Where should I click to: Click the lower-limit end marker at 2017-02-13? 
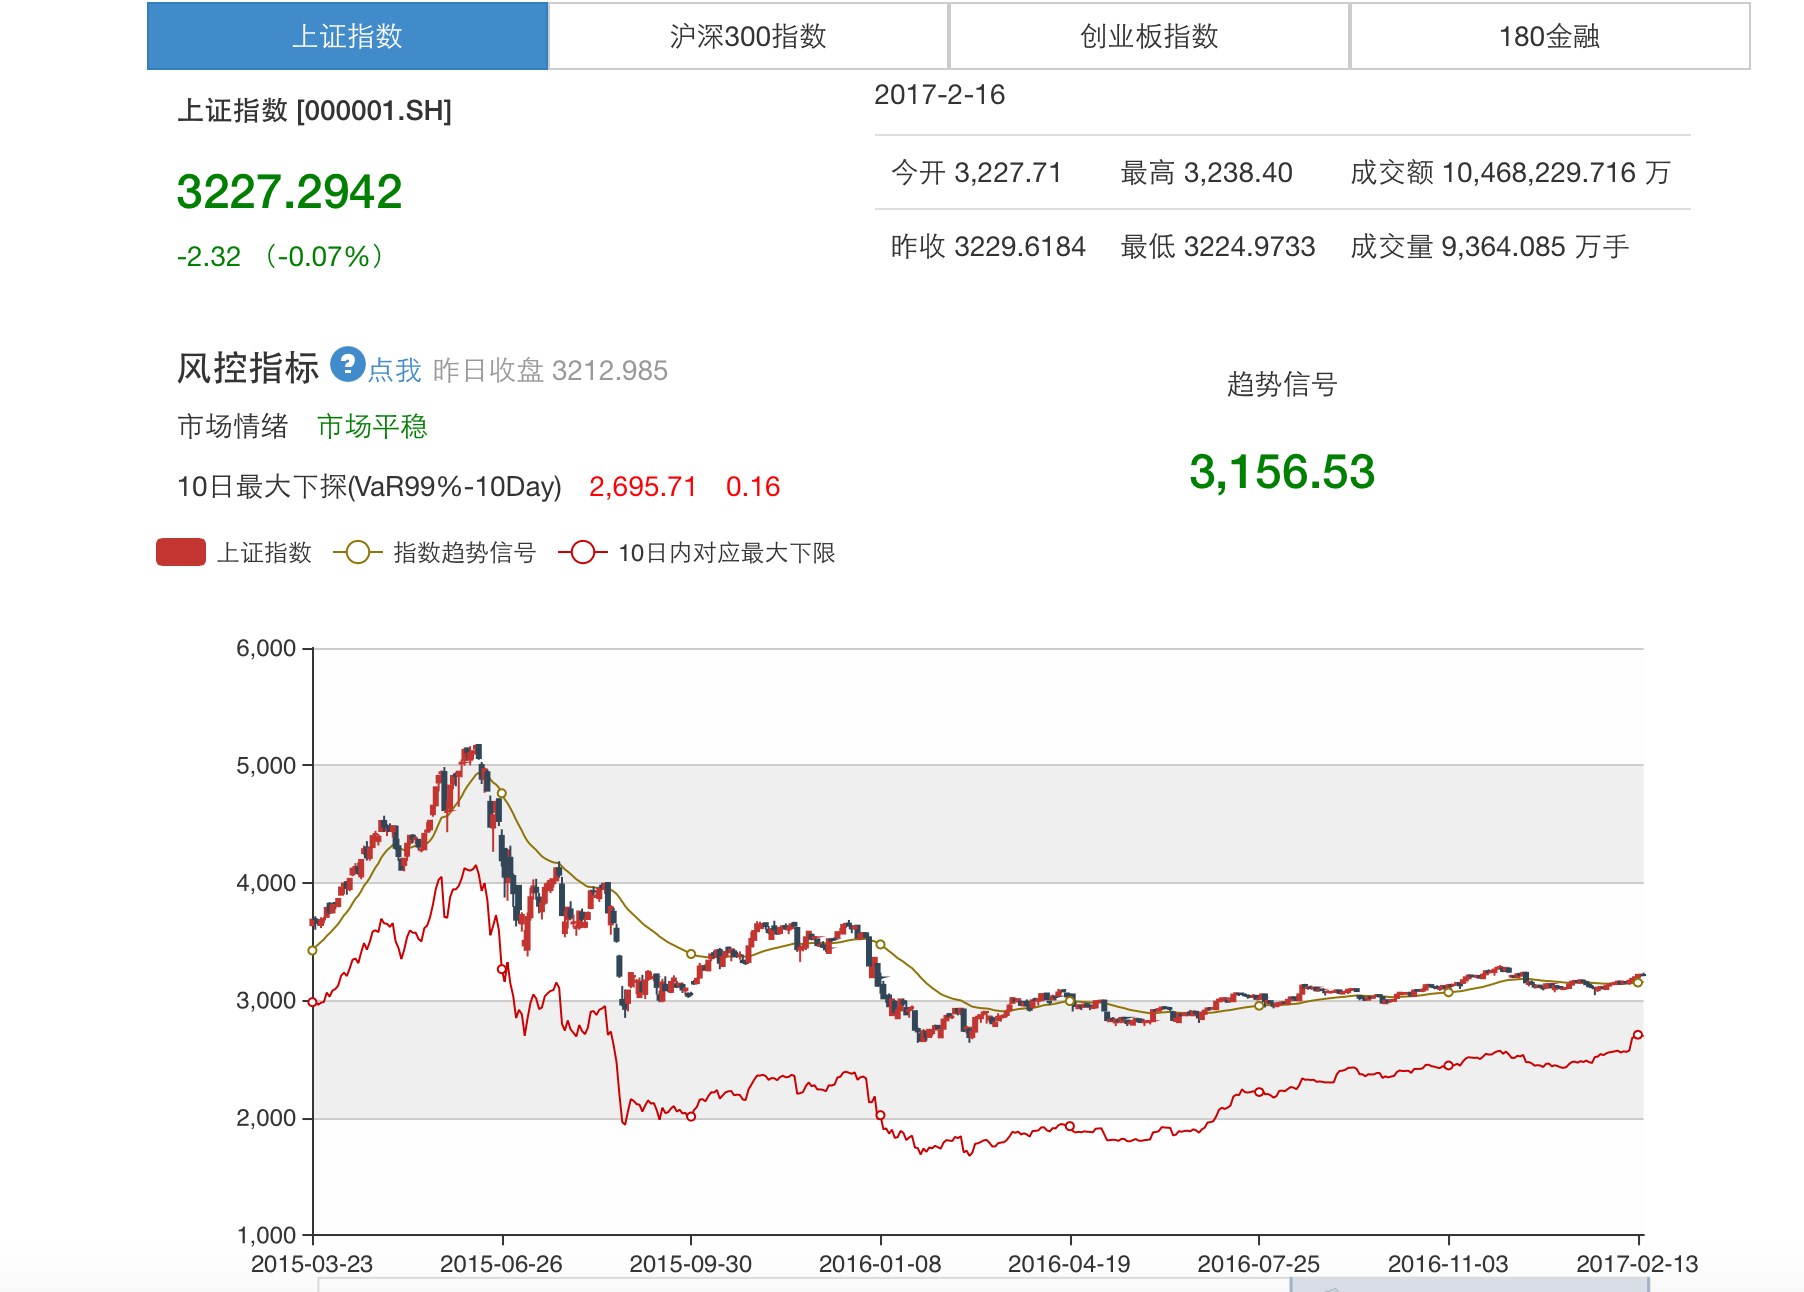(1638, 1035)
